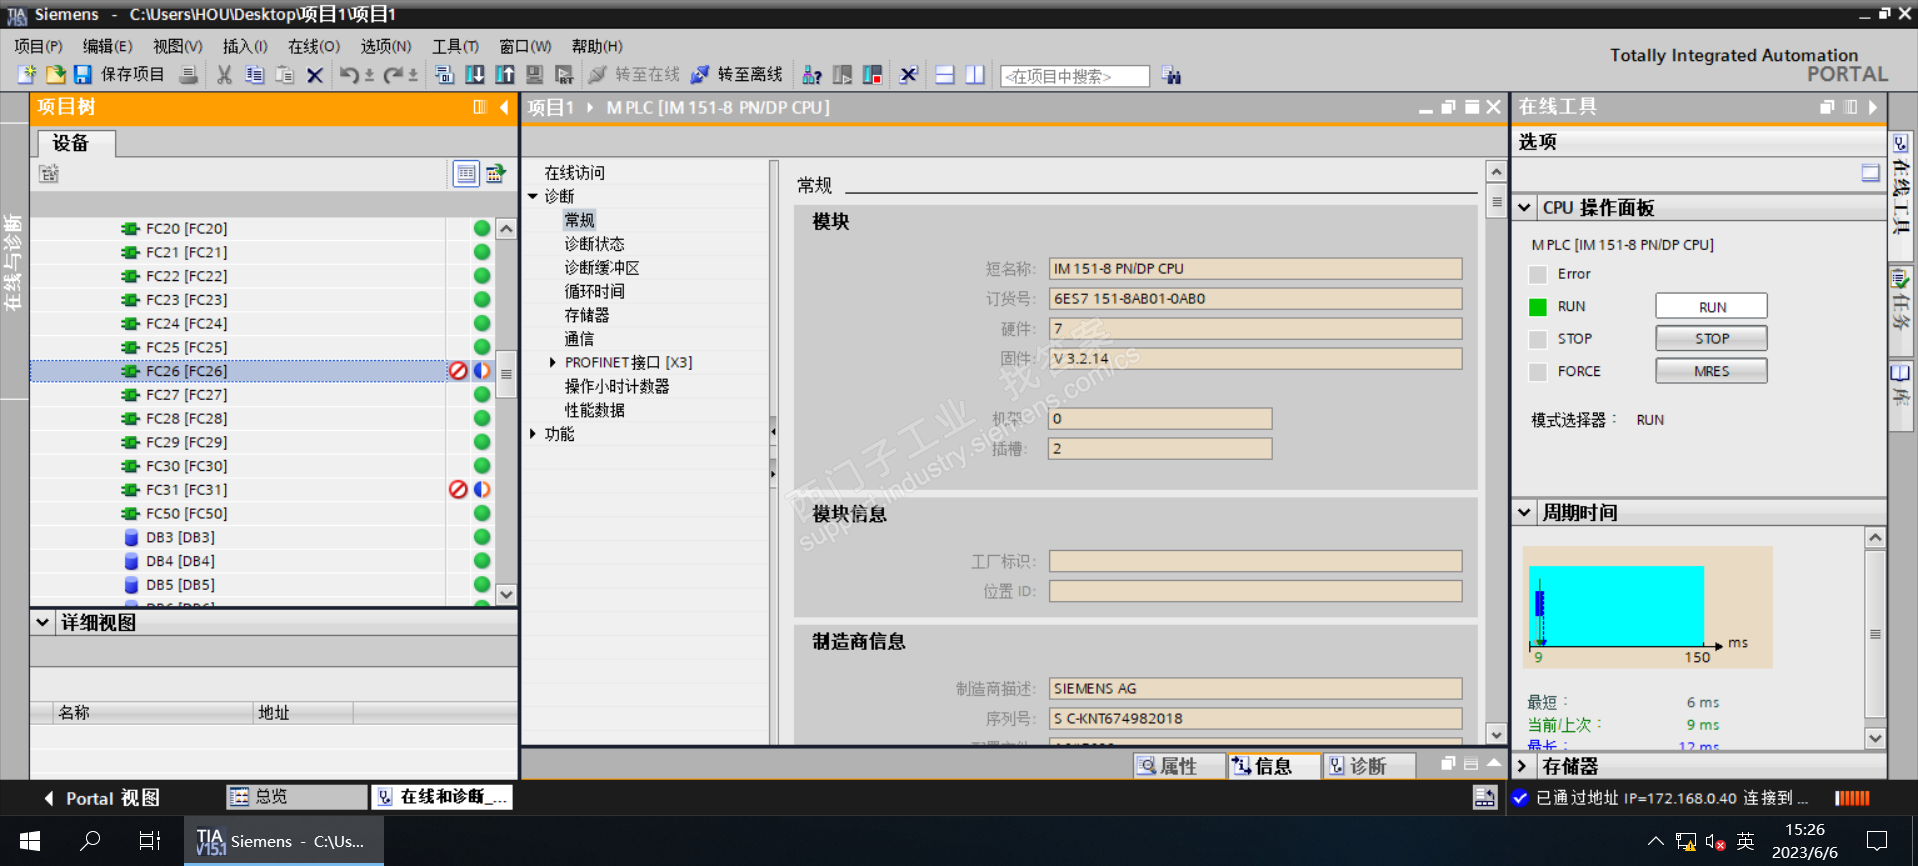Image resolution: width=1918 pixels, height=866 pixels.
Task: Collapse the 诊断 navigation node
Action: (533, 197)
